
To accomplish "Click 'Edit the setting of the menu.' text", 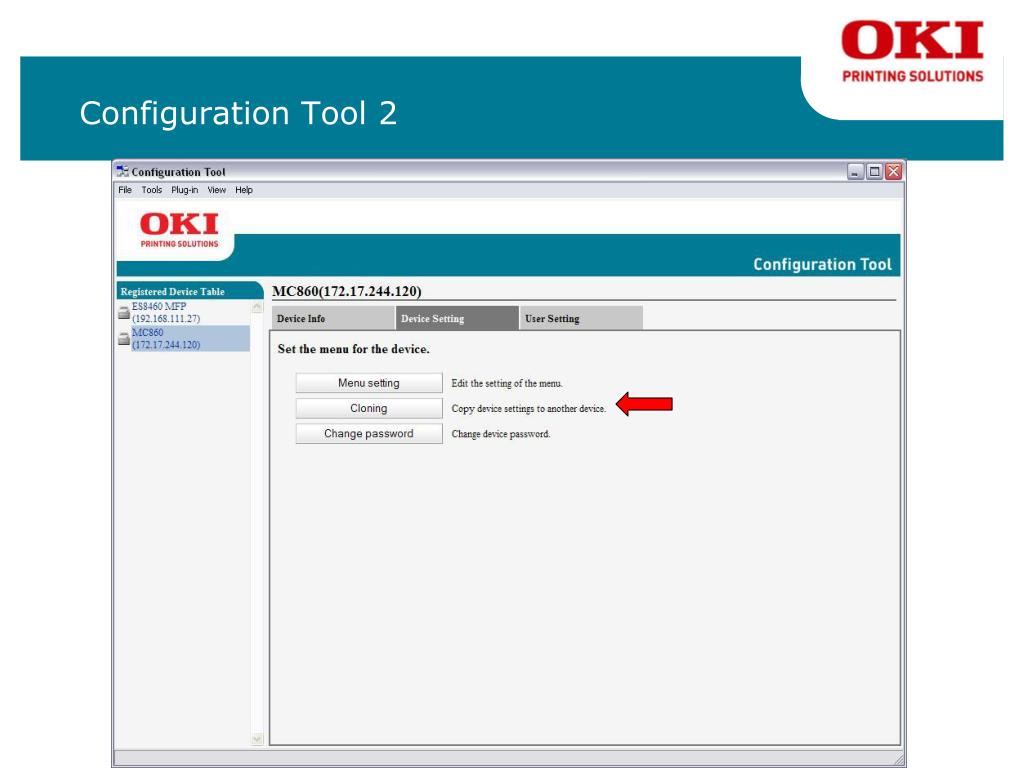I will 507,383.
